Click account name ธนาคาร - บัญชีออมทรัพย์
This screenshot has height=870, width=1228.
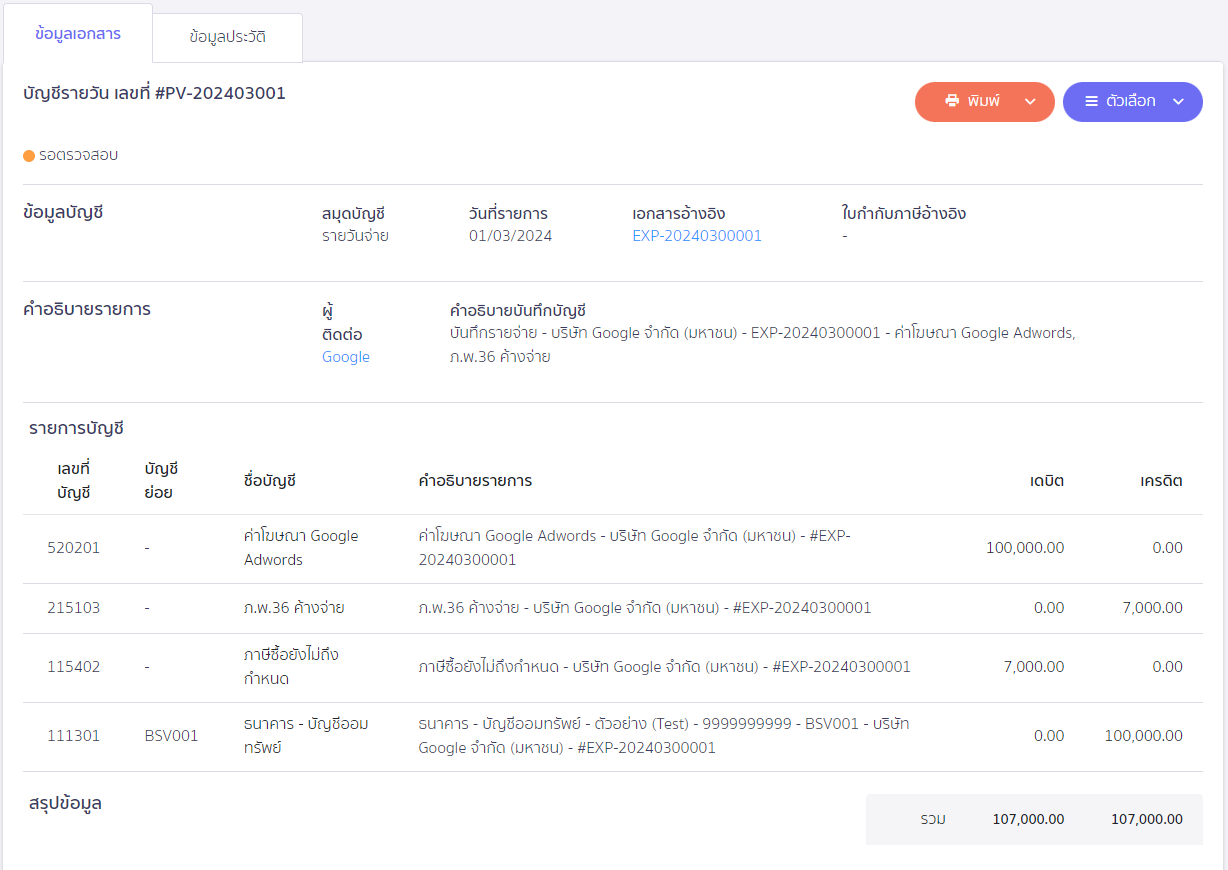(306, 736)
